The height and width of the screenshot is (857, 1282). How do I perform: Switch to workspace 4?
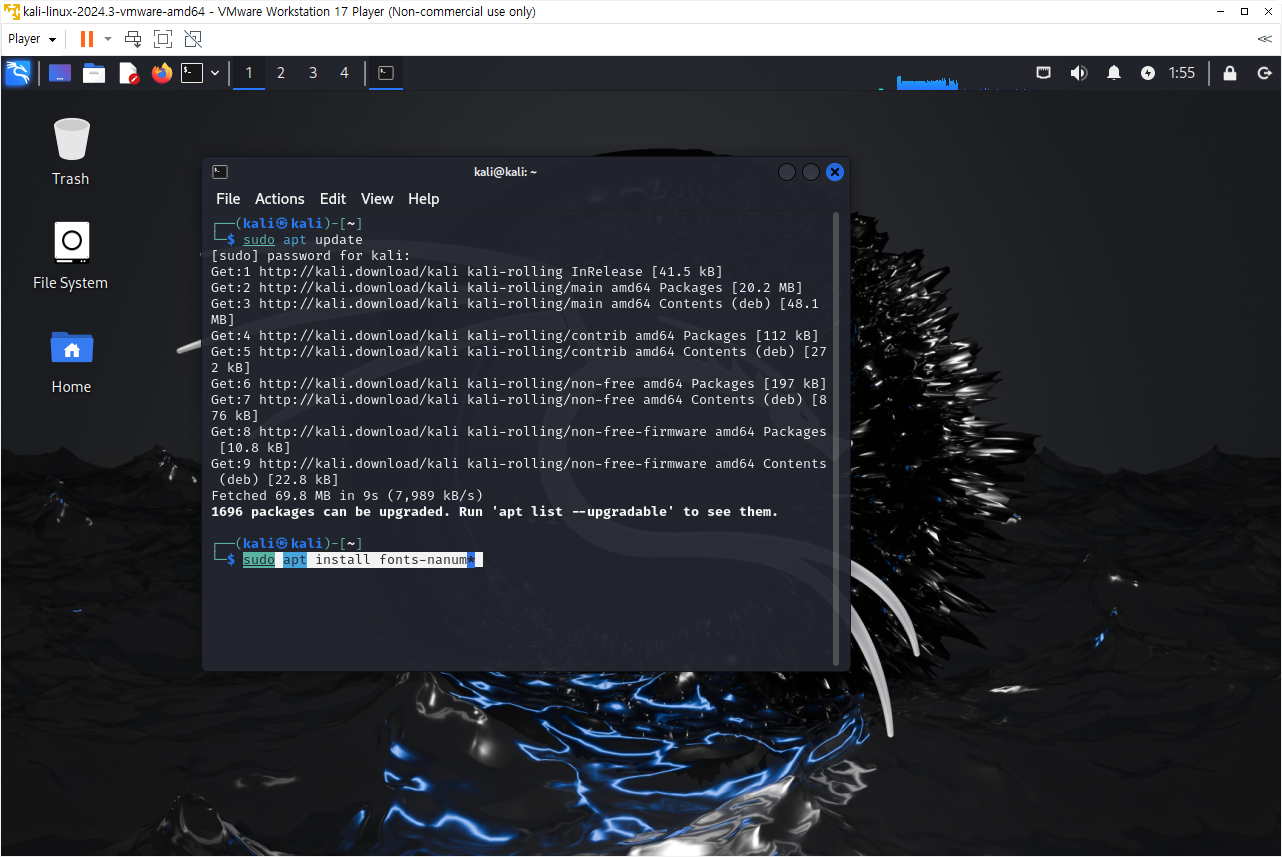(345, 73)
